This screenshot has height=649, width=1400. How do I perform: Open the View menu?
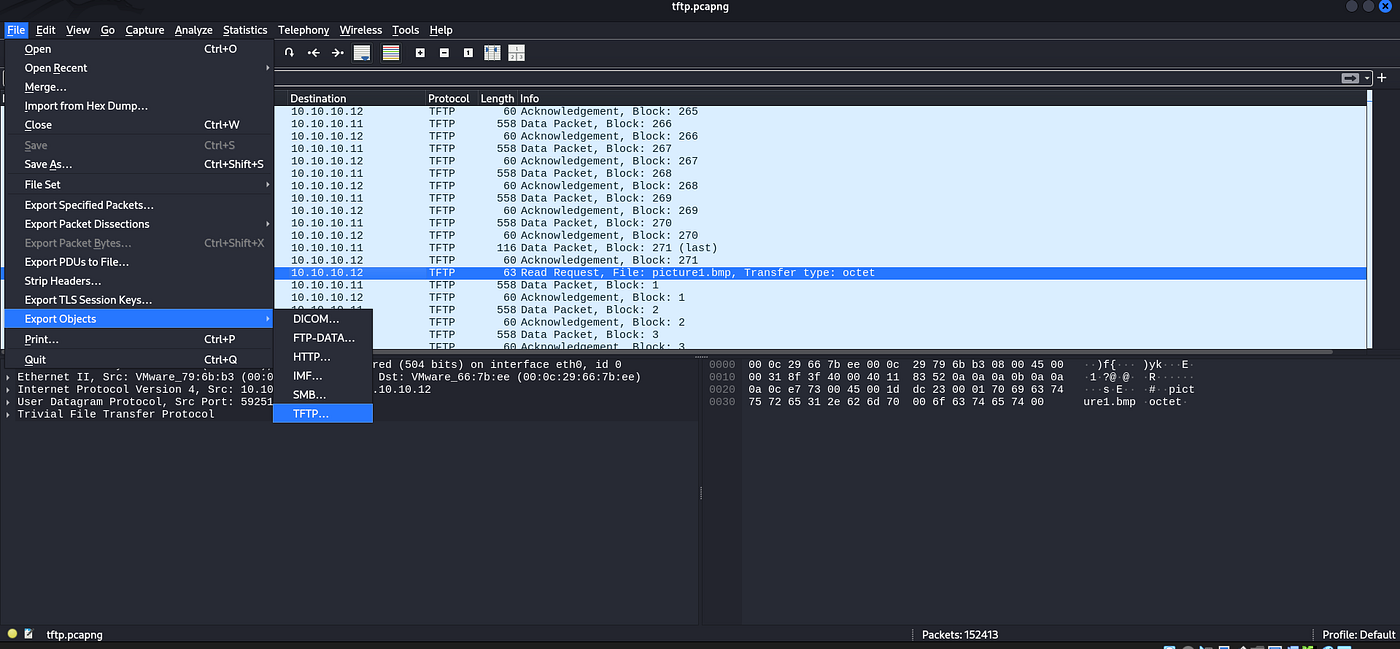[x=78, y=30]
